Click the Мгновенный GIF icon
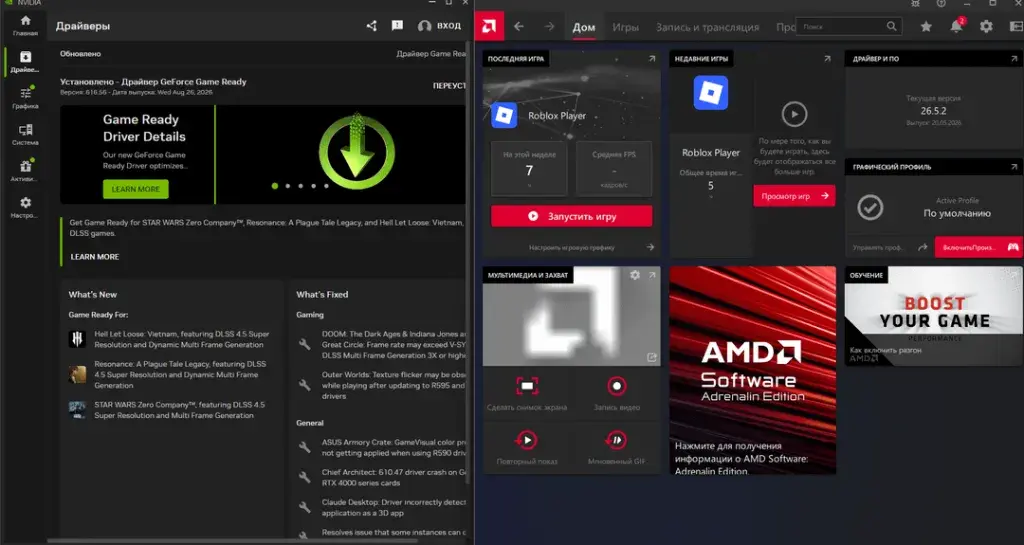Viewport: 1024px width, 545px height. (x=616, y=440)
